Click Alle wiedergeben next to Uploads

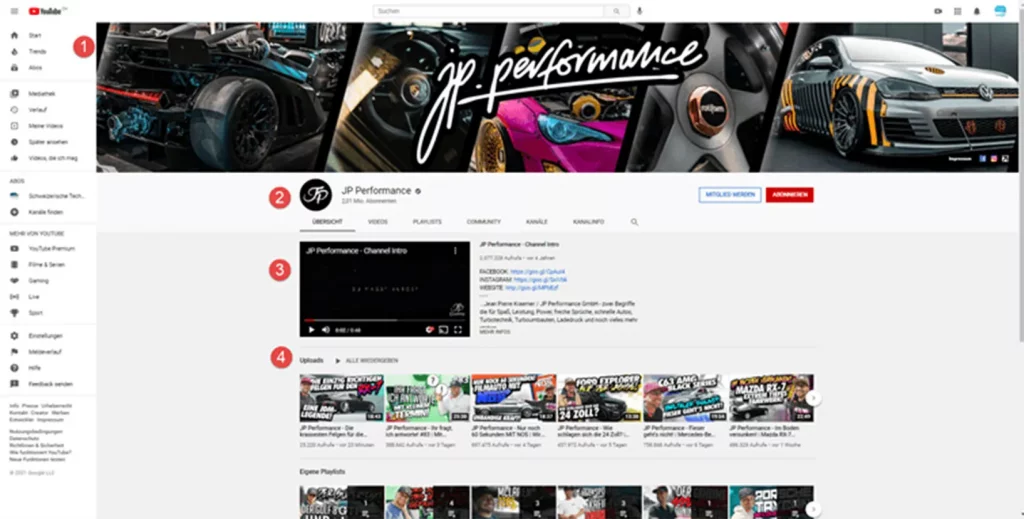coord(366,360)
